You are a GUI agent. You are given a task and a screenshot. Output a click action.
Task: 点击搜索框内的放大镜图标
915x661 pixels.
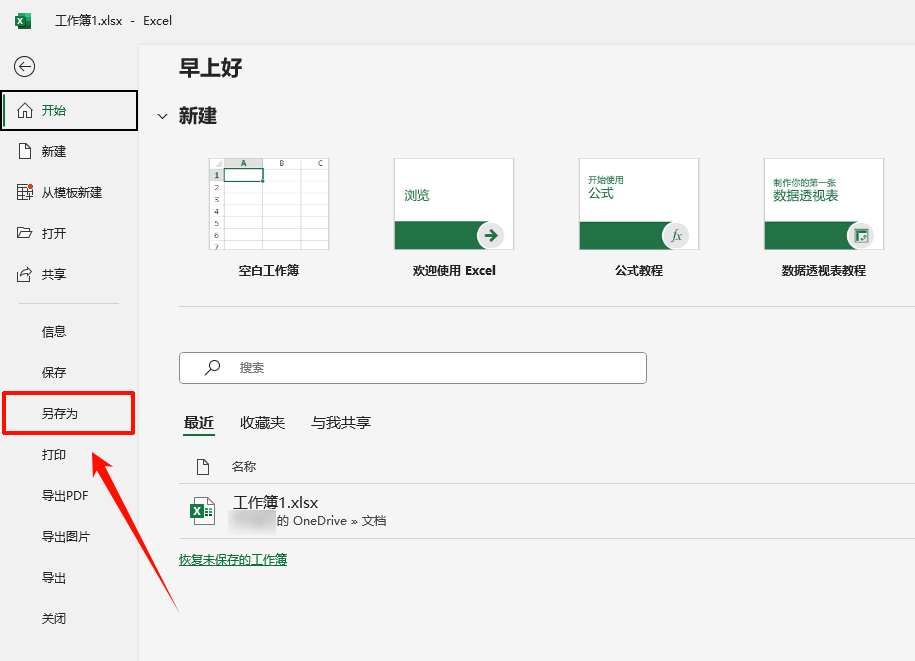[x=211, y=368]
